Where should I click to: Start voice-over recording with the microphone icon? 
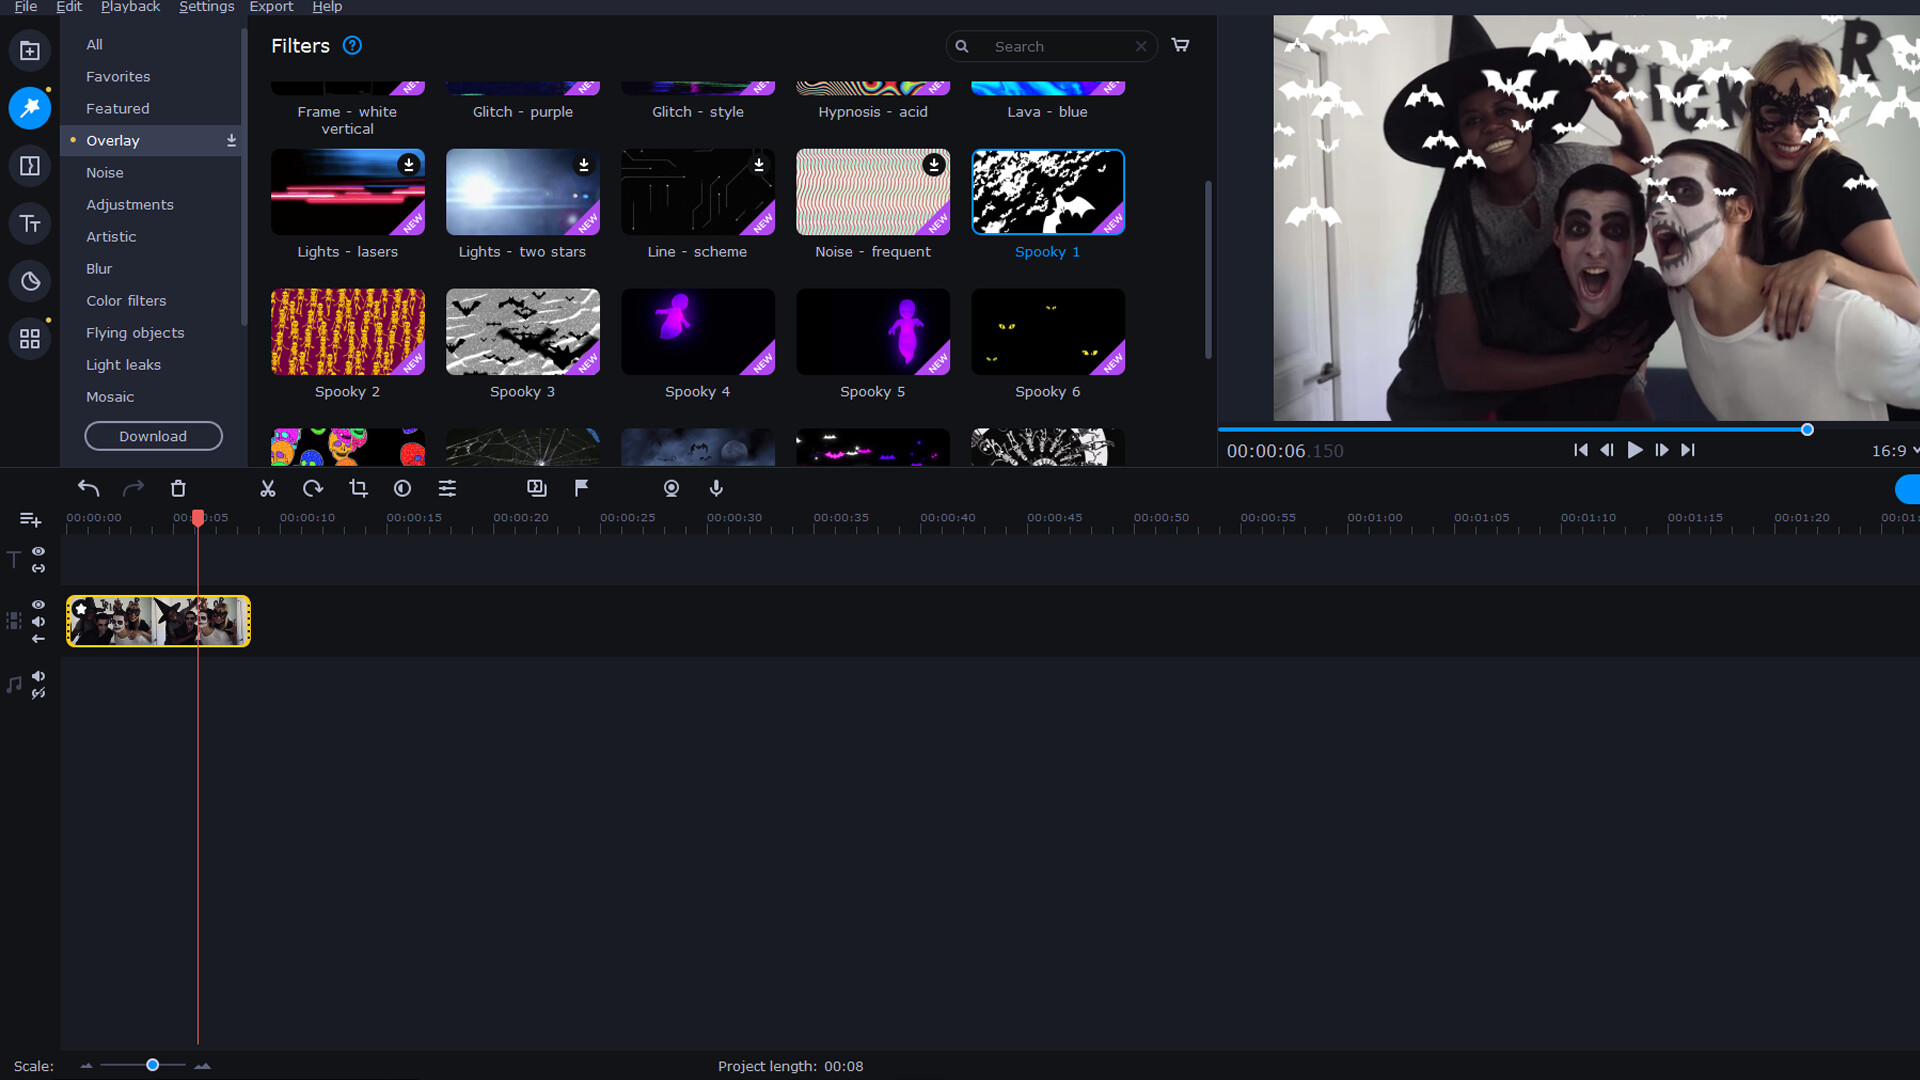(716, 489)
